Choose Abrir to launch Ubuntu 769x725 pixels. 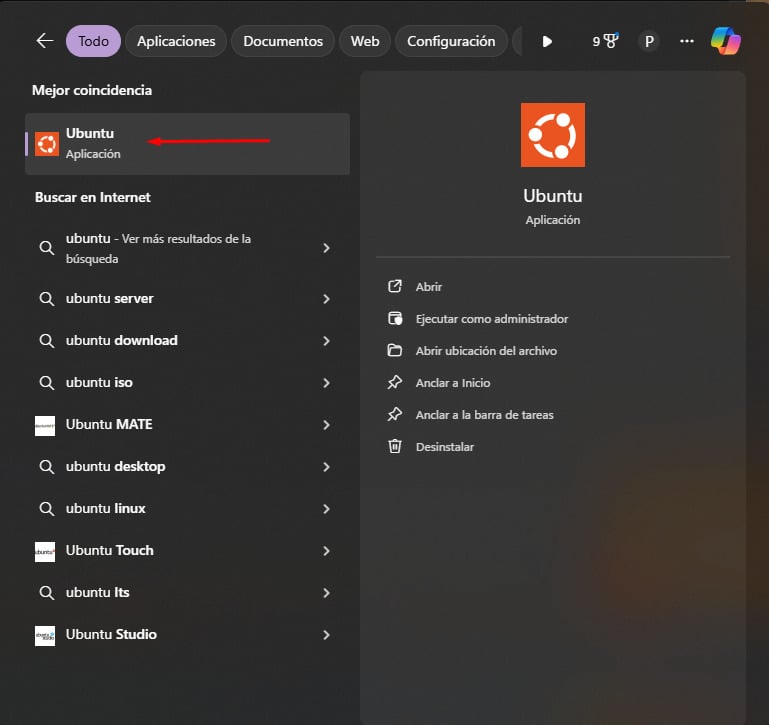(429, 287)
